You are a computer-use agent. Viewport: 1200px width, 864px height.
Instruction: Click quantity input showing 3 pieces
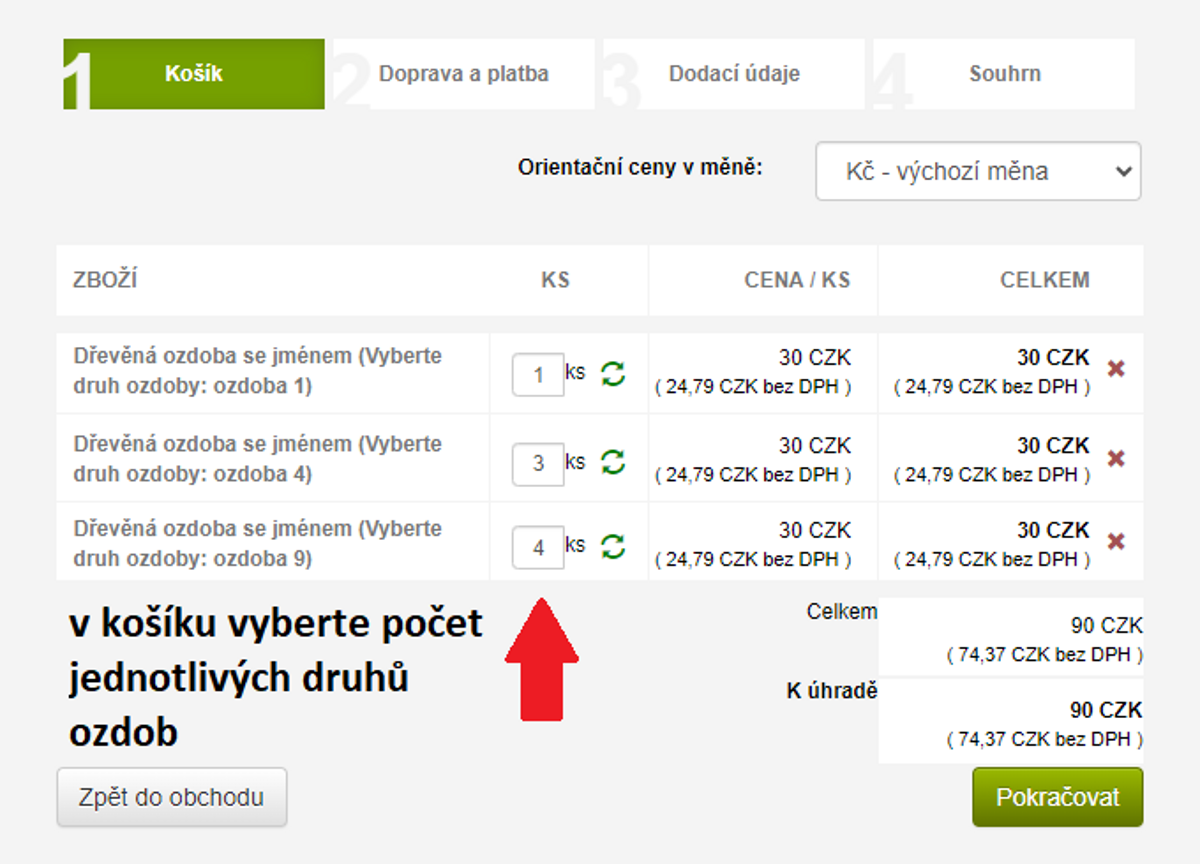point(538,463)
